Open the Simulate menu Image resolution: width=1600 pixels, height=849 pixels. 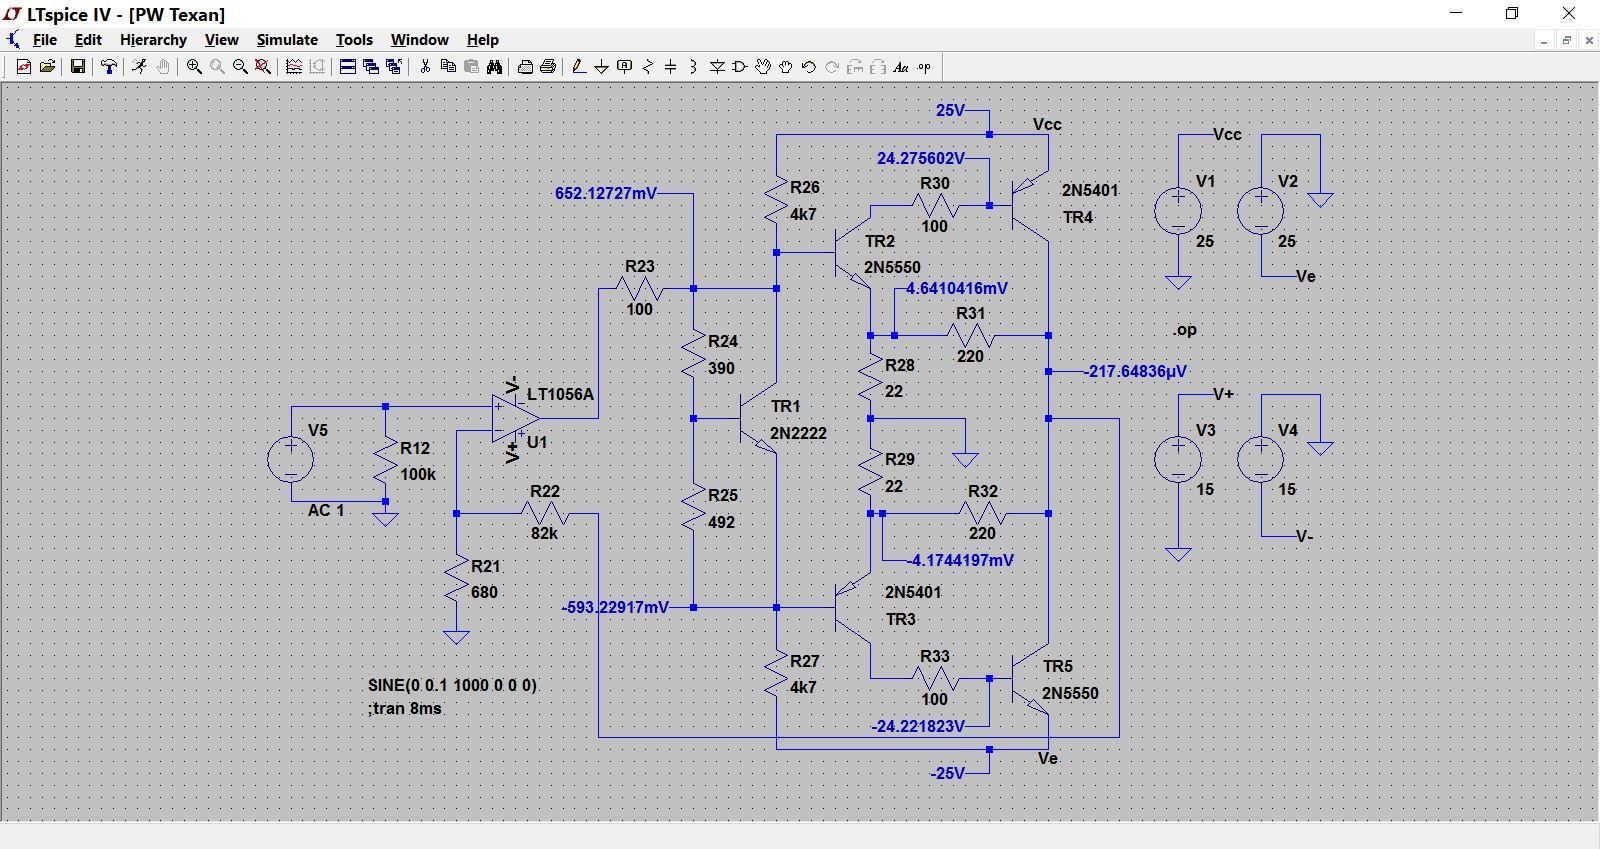click(x=287, y=40)
